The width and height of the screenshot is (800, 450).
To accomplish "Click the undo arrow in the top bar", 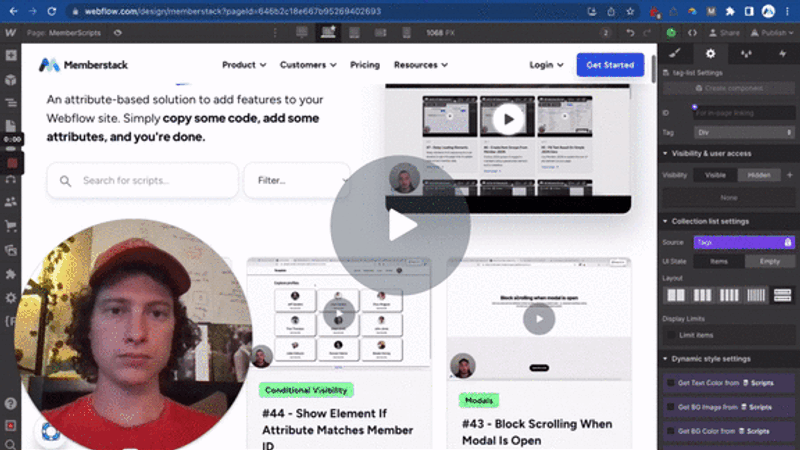I will pyautogui.click(x=631, y=33).
